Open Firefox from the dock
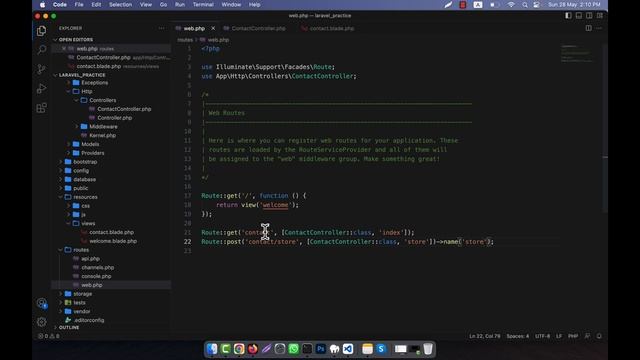 pos(253,349)
